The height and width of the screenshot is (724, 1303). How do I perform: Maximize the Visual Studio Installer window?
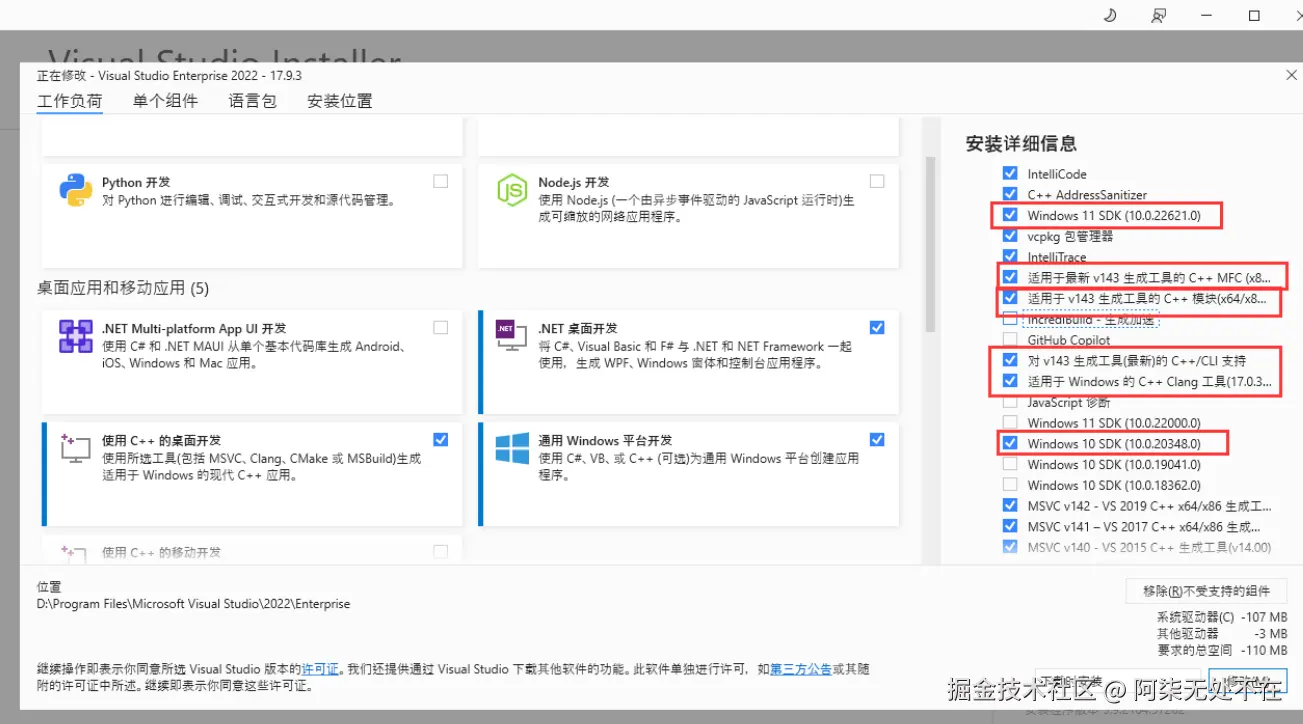[x=1254, y=15]
